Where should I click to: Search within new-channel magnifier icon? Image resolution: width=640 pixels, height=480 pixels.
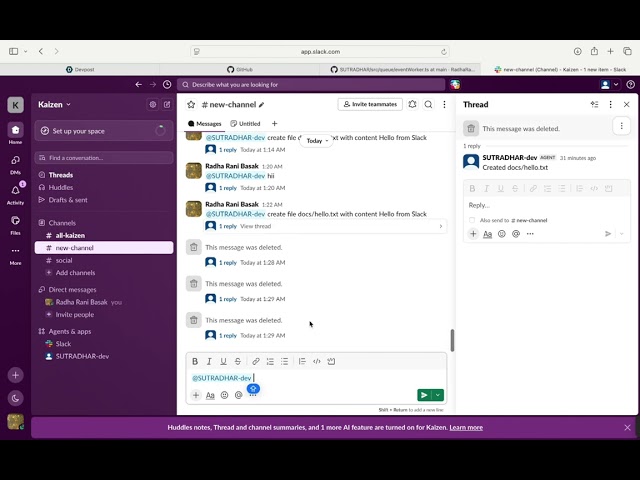(428, 104)
